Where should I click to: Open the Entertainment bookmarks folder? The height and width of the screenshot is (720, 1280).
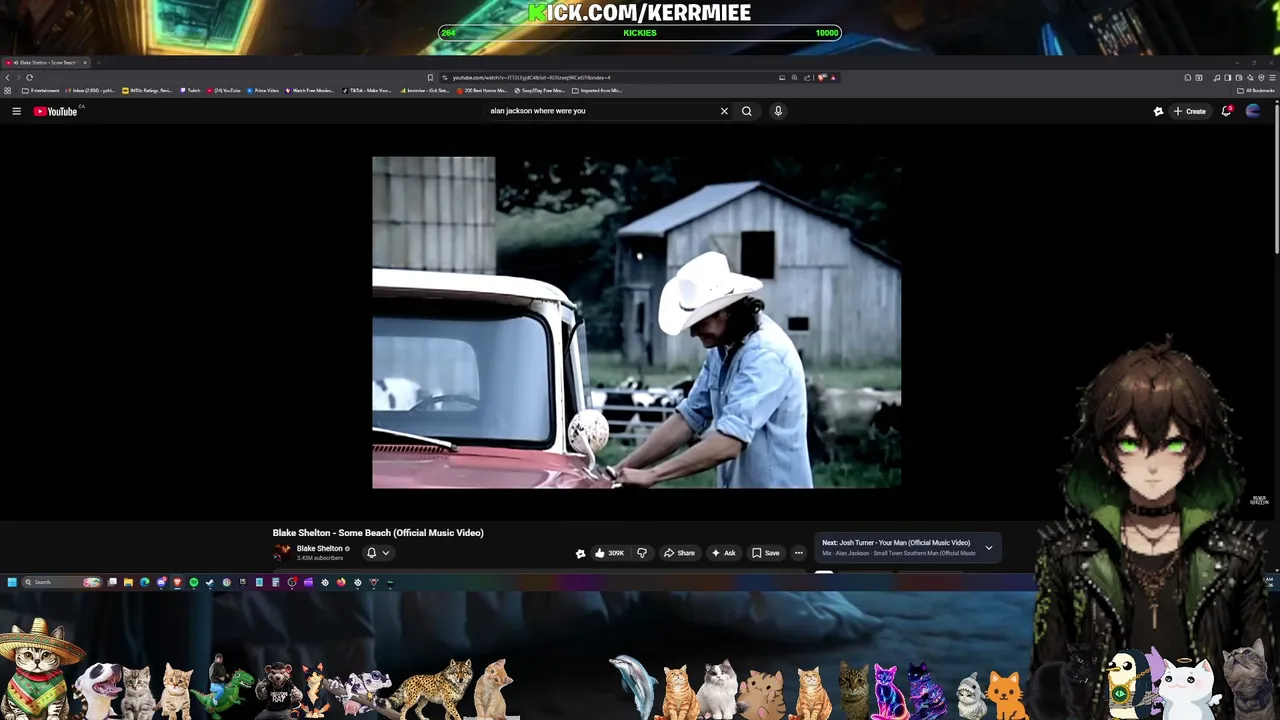point(41,90)
